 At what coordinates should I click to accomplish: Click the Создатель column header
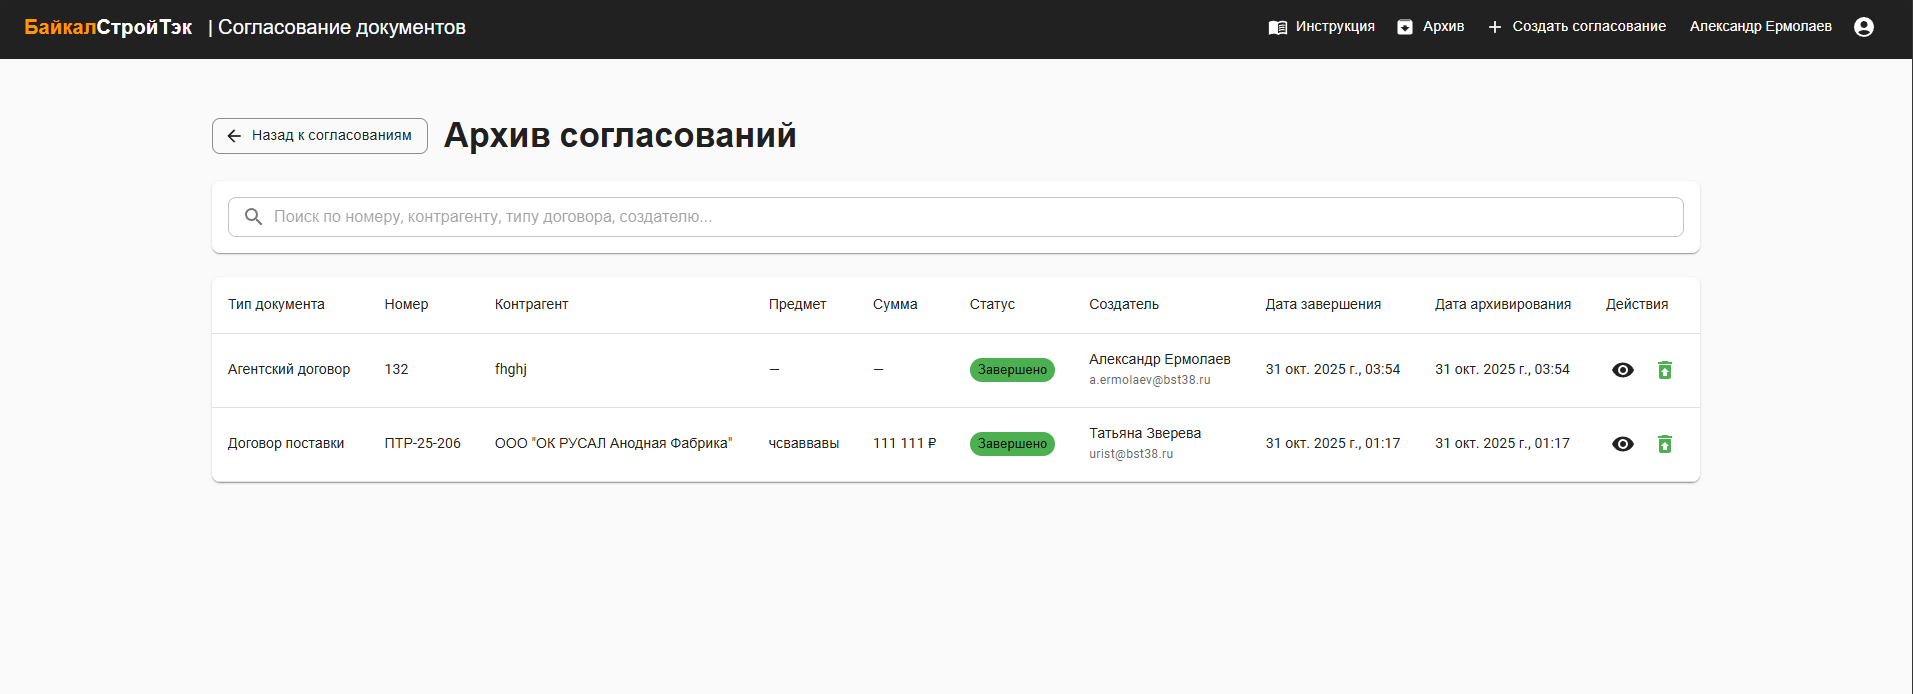[1124, 305]
